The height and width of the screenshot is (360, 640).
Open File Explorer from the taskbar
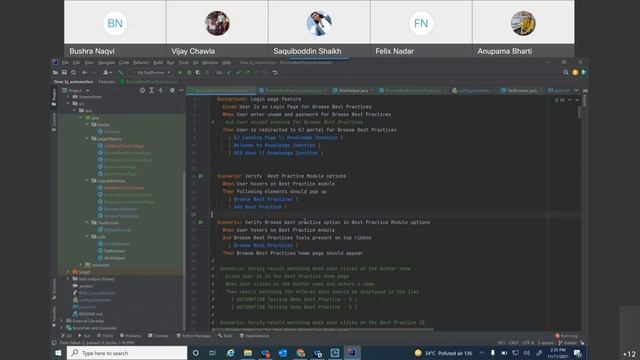click(248, 353)
